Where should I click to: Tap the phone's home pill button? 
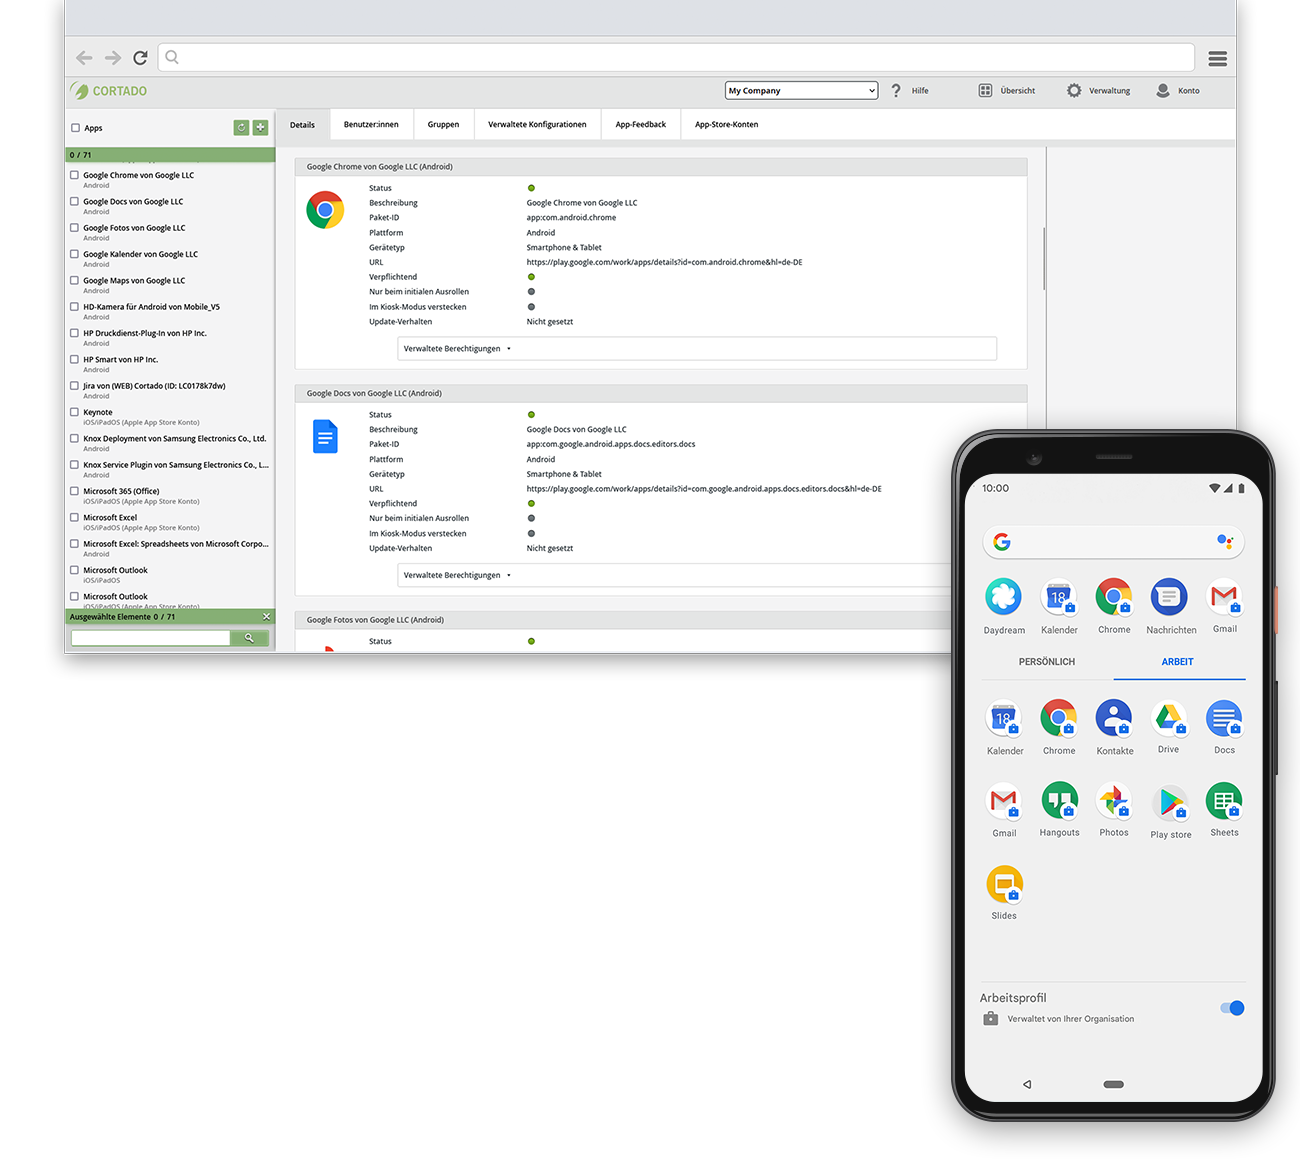[x=1114, y=1084]
